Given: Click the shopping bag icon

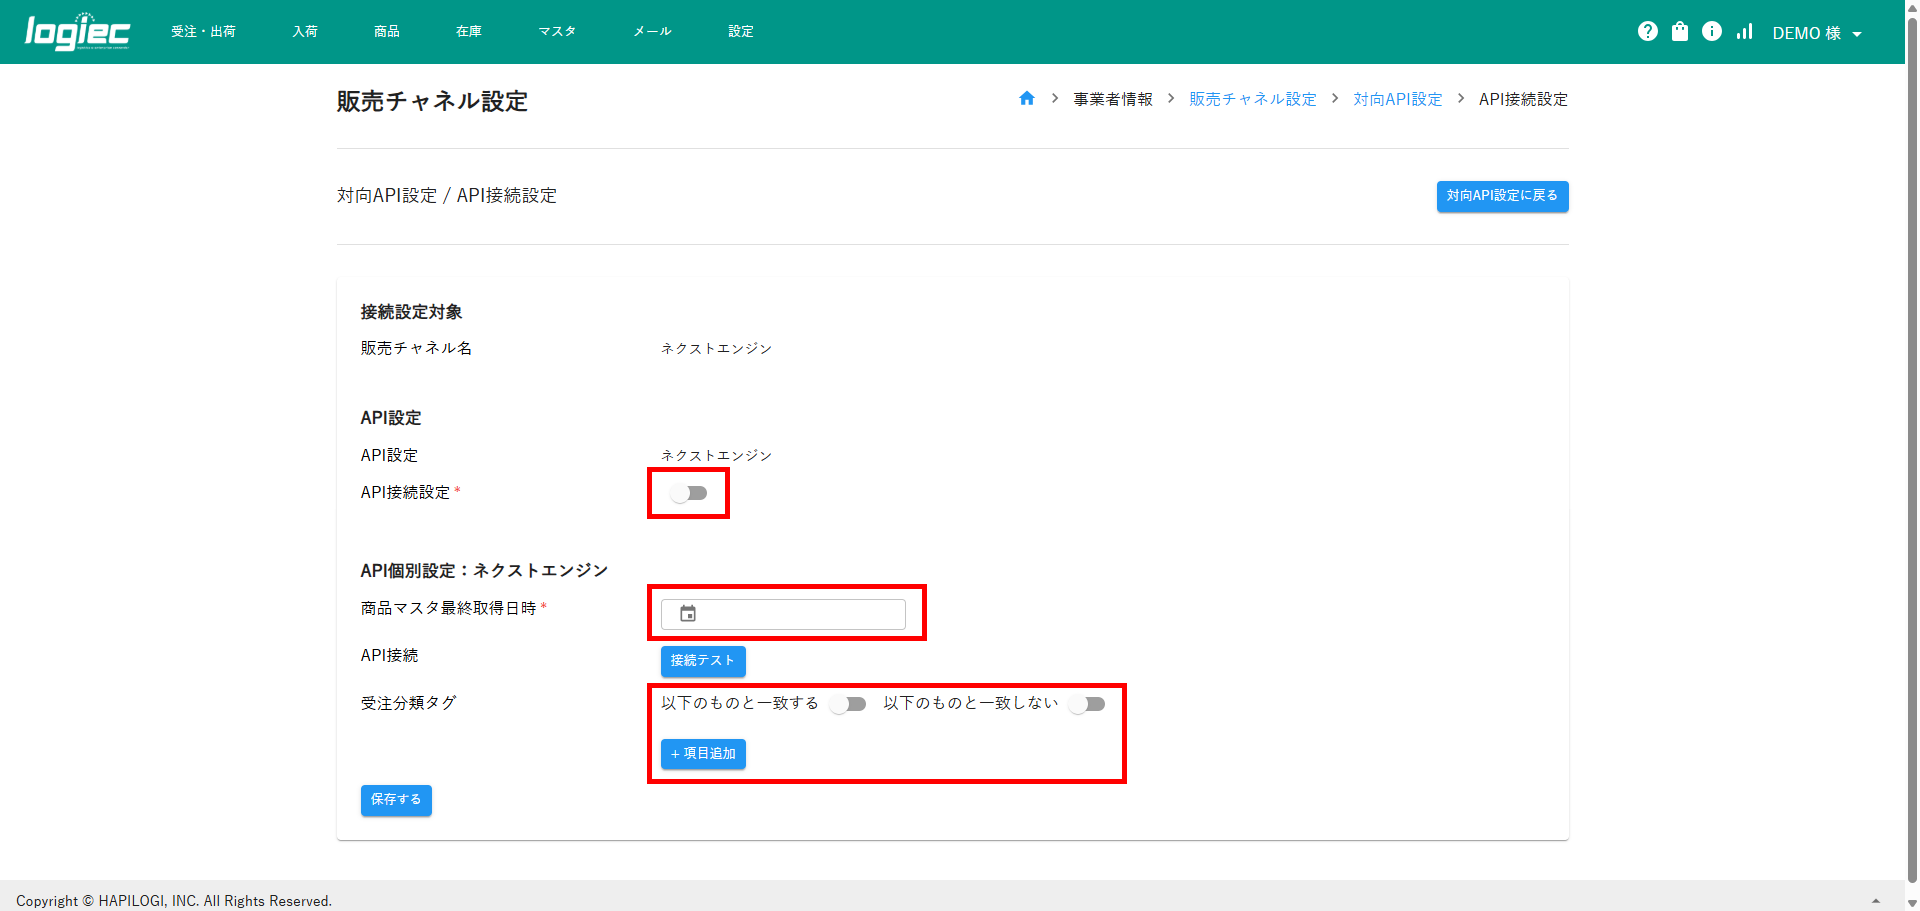Looking at the screenshot, I should (x=1680, y=32).
